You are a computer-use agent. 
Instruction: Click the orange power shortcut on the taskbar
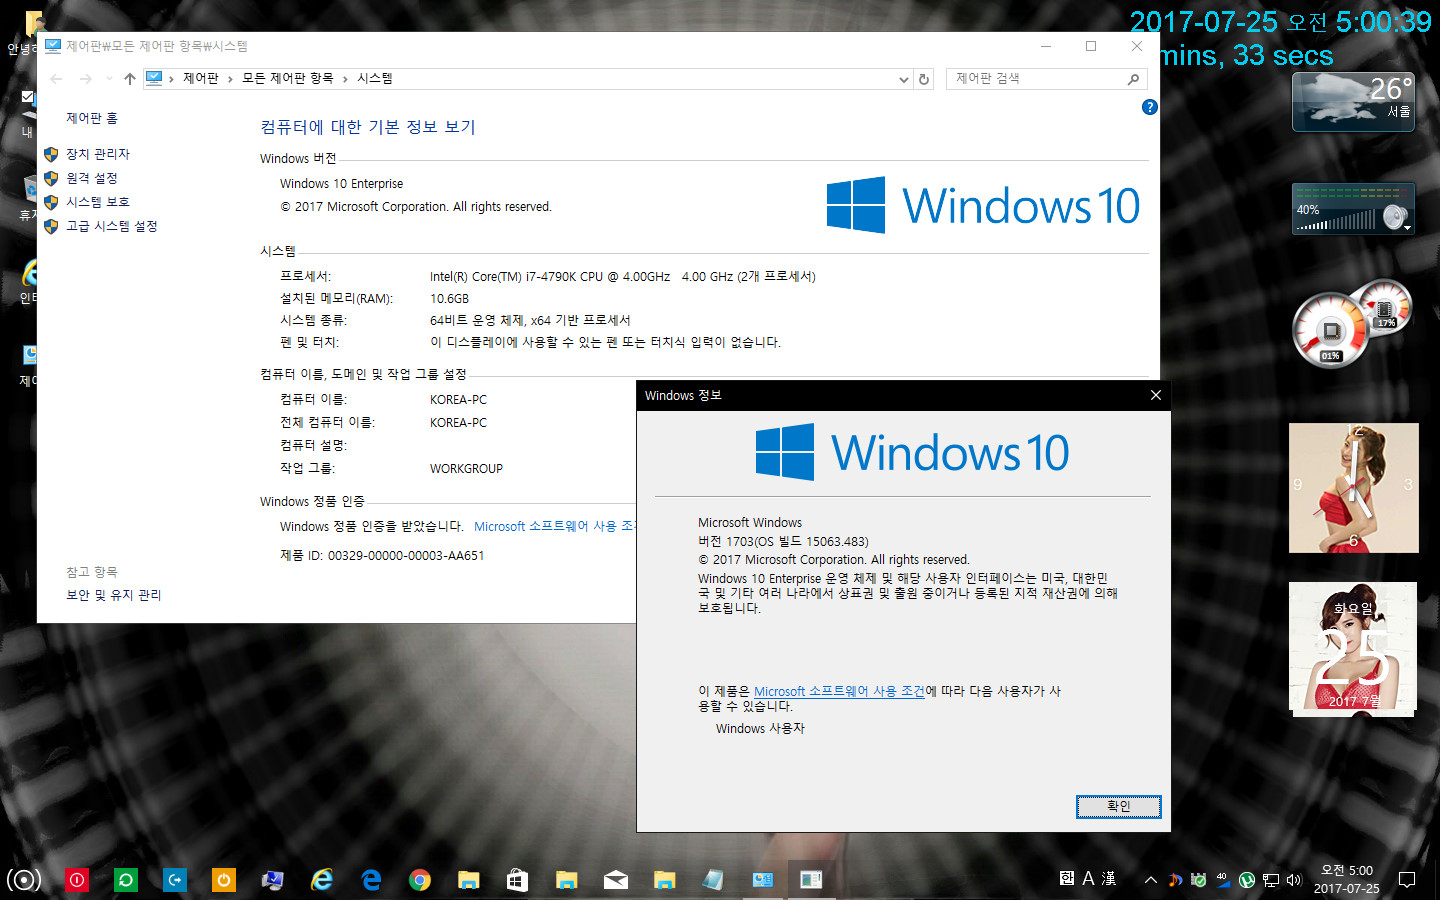pos(224,880)
